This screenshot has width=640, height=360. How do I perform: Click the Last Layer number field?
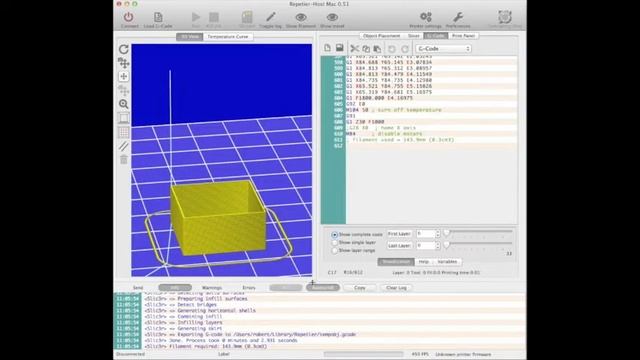425,246
